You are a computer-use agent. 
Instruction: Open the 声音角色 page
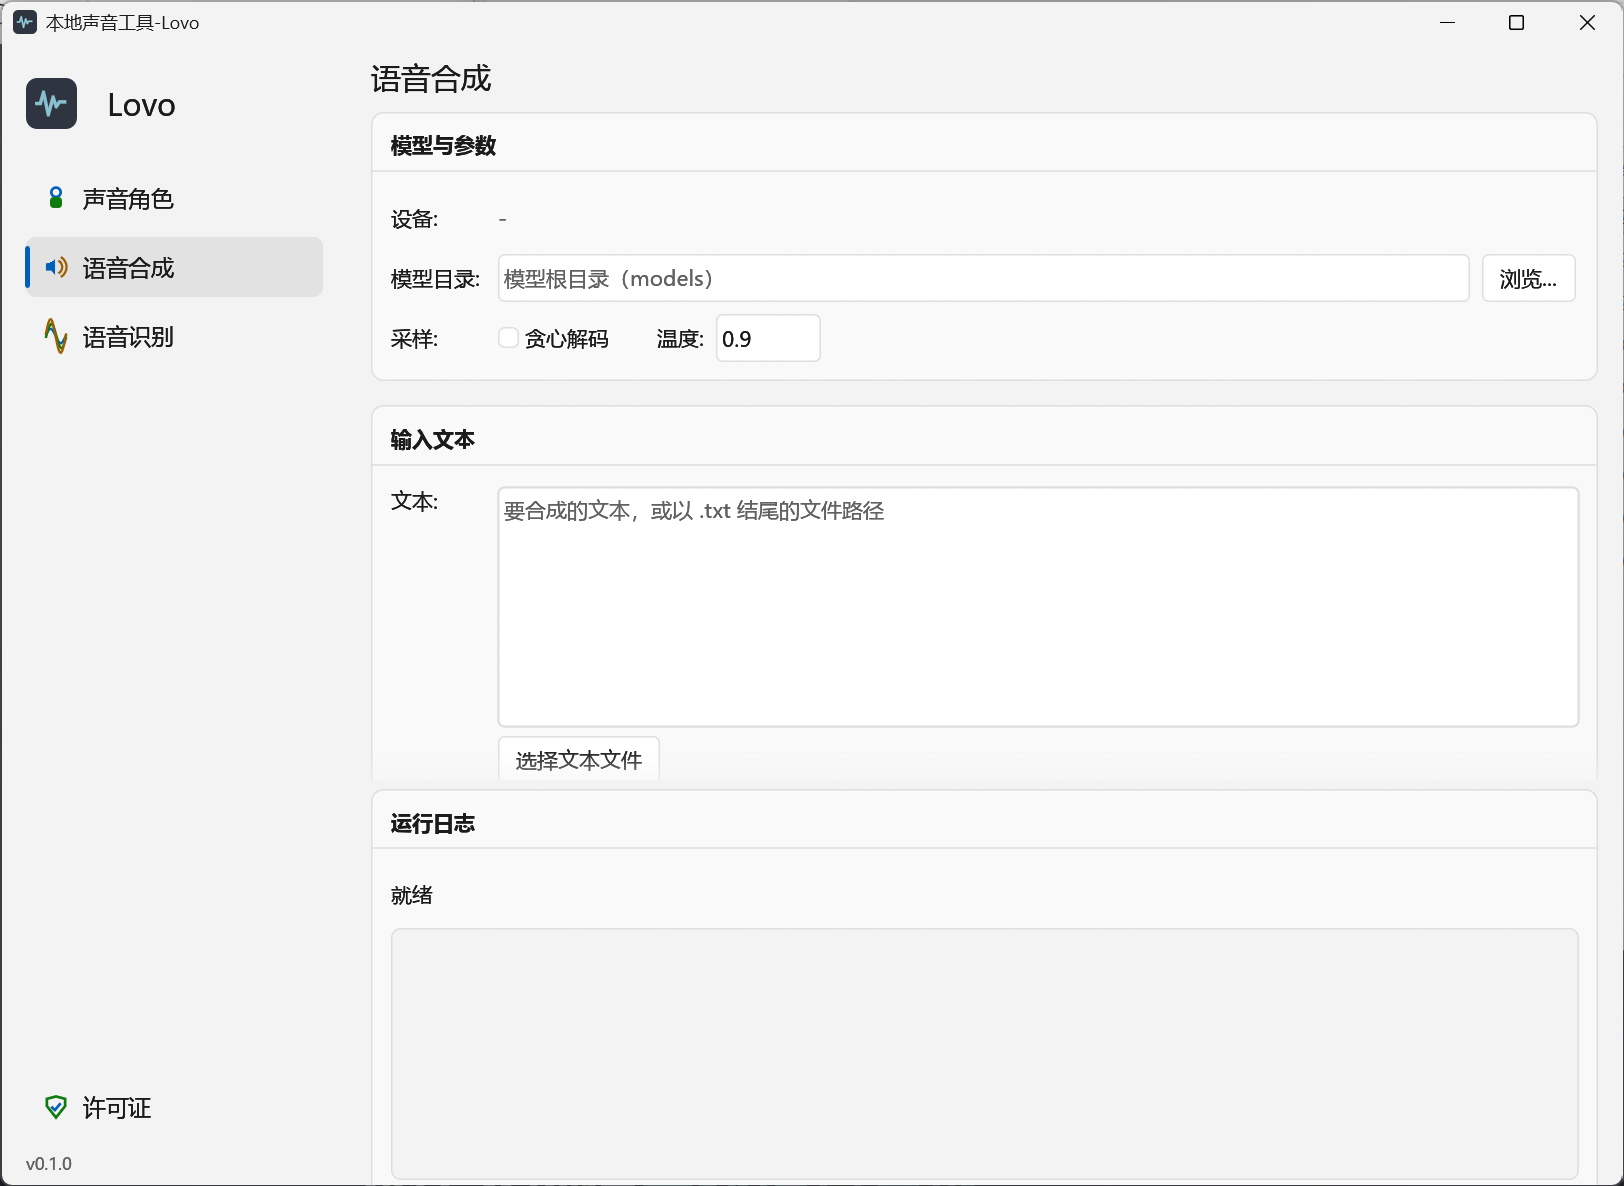coord(174,198)
